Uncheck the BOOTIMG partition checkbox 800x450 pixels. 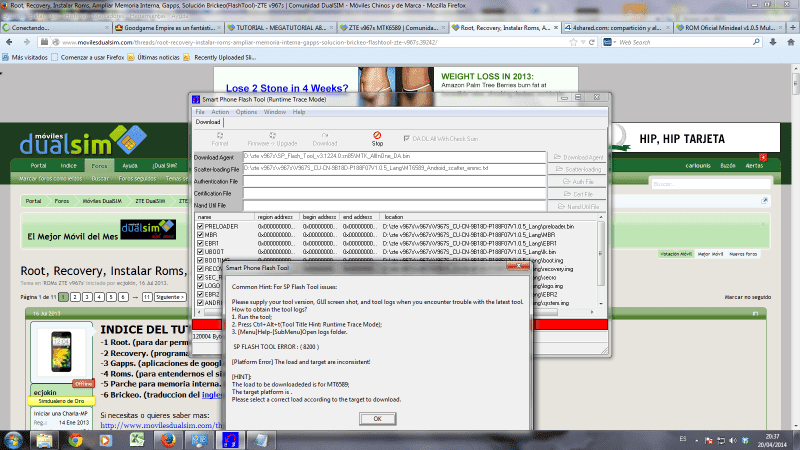[x=201, y=260]
